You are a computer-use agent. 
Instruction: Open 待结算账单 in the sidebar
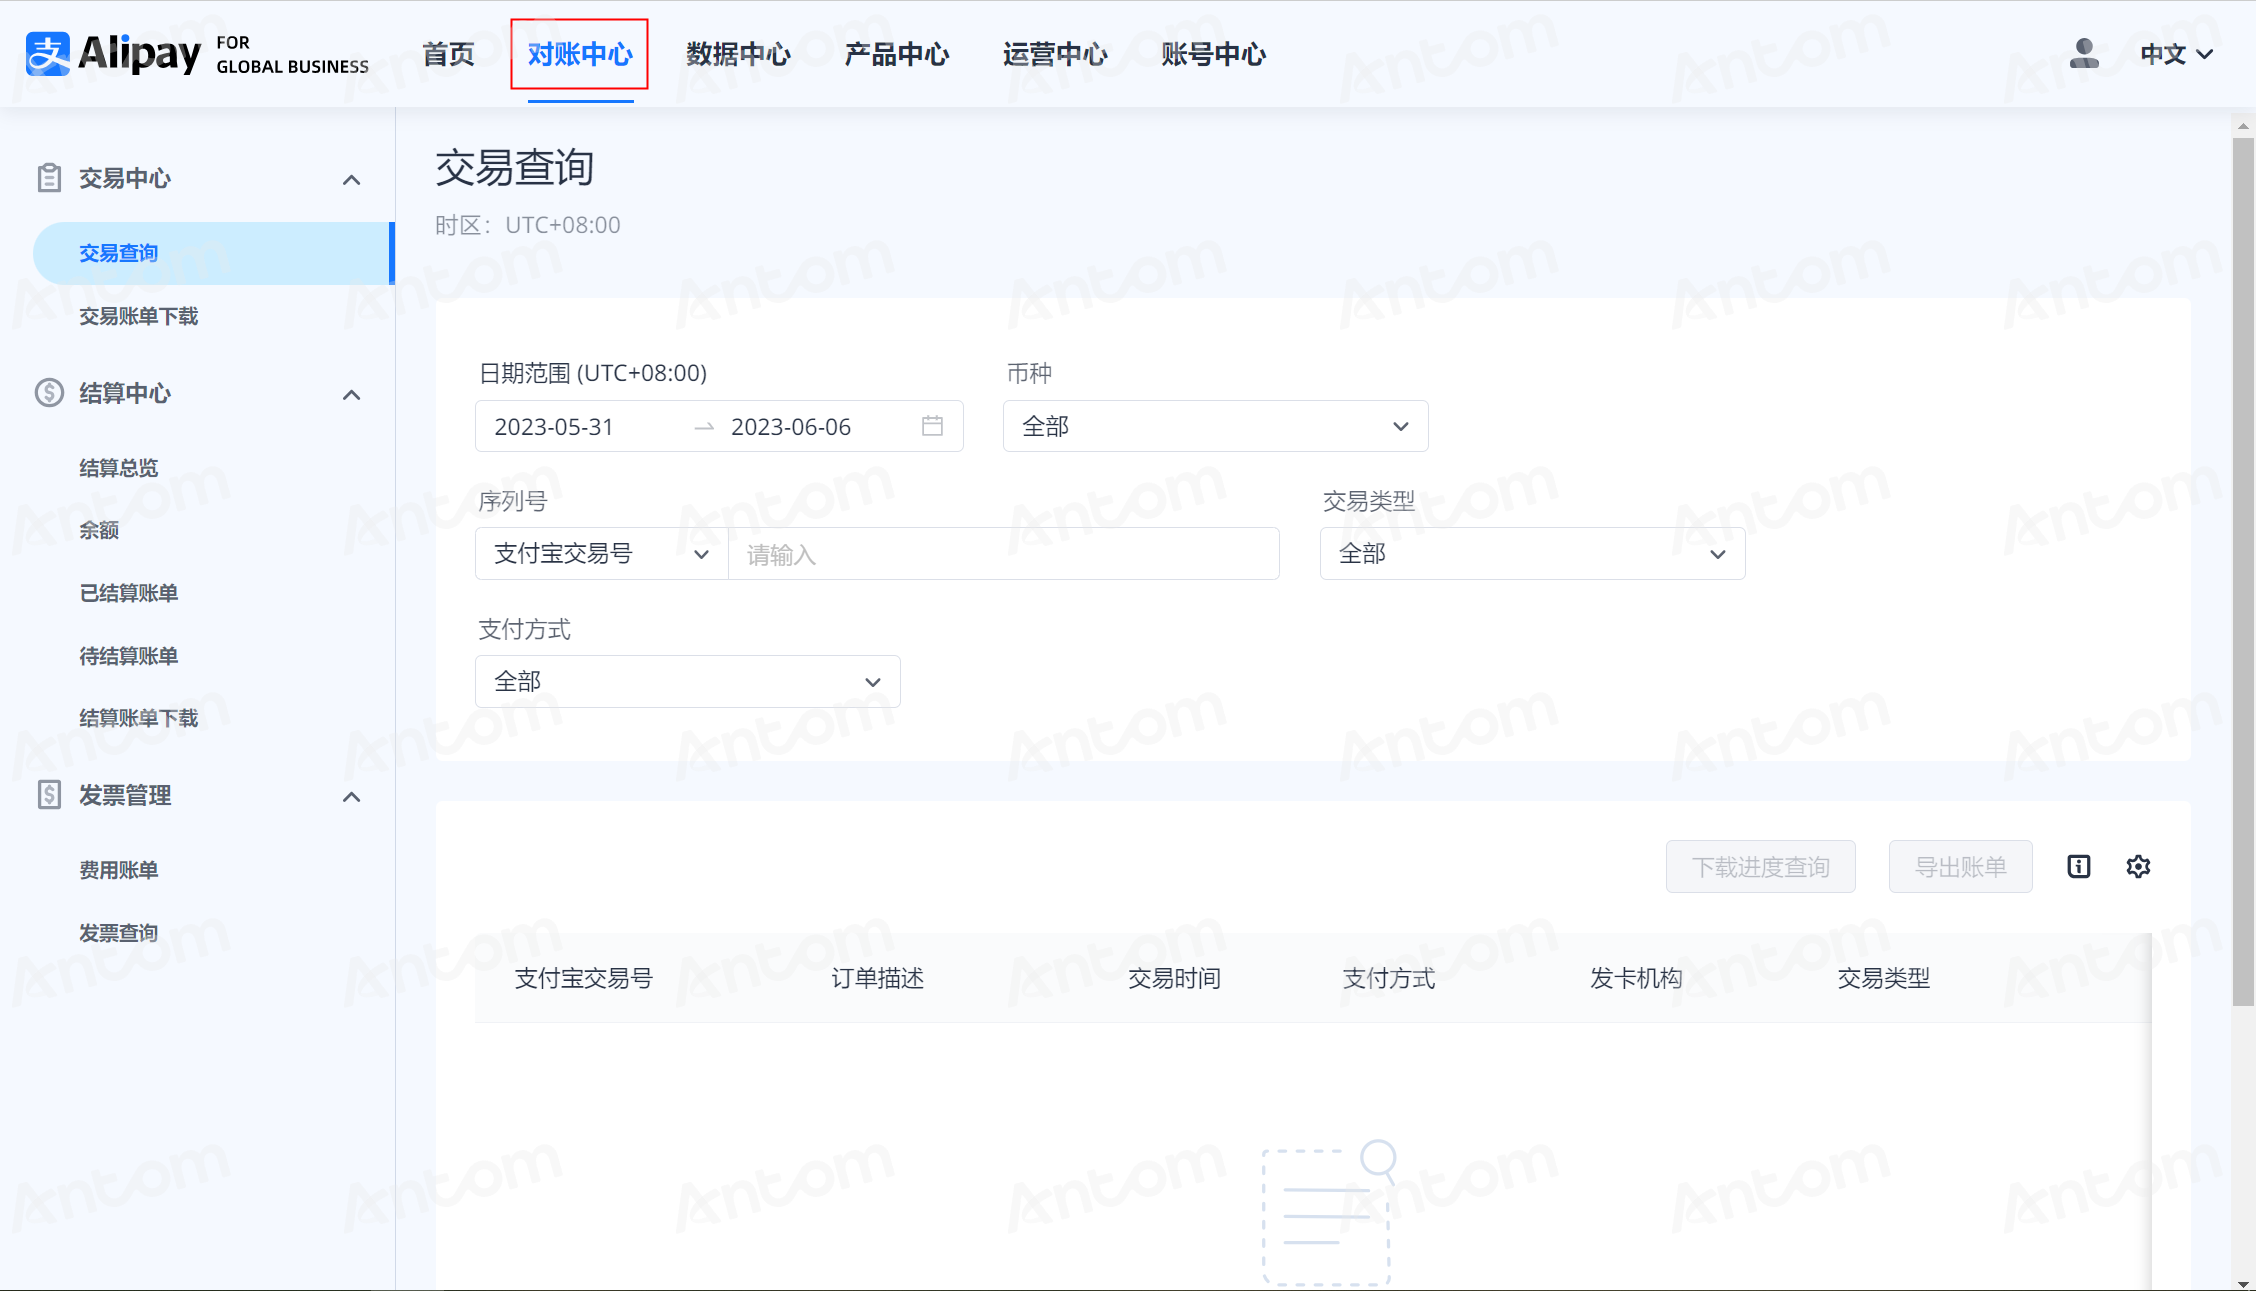pos(129,656)
